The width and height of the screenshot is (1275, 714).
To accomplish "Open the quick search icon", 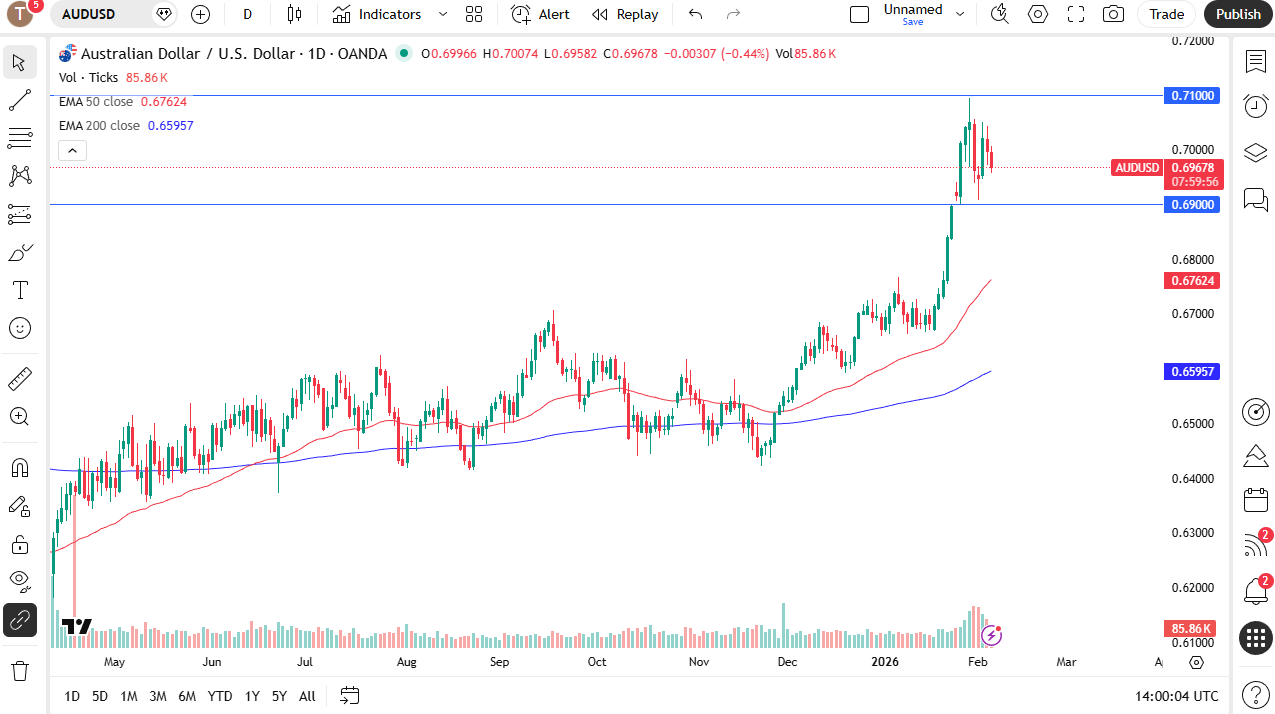I will click(999, 14).
